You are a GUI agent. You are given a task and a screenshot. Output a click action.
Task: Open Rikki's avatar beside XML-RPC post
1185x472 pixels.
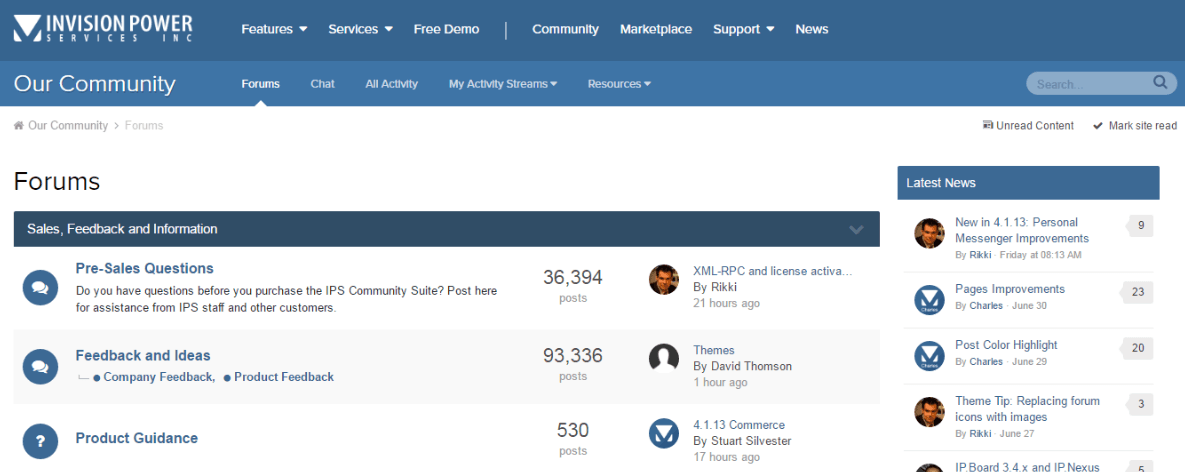(x=664, y=279)
